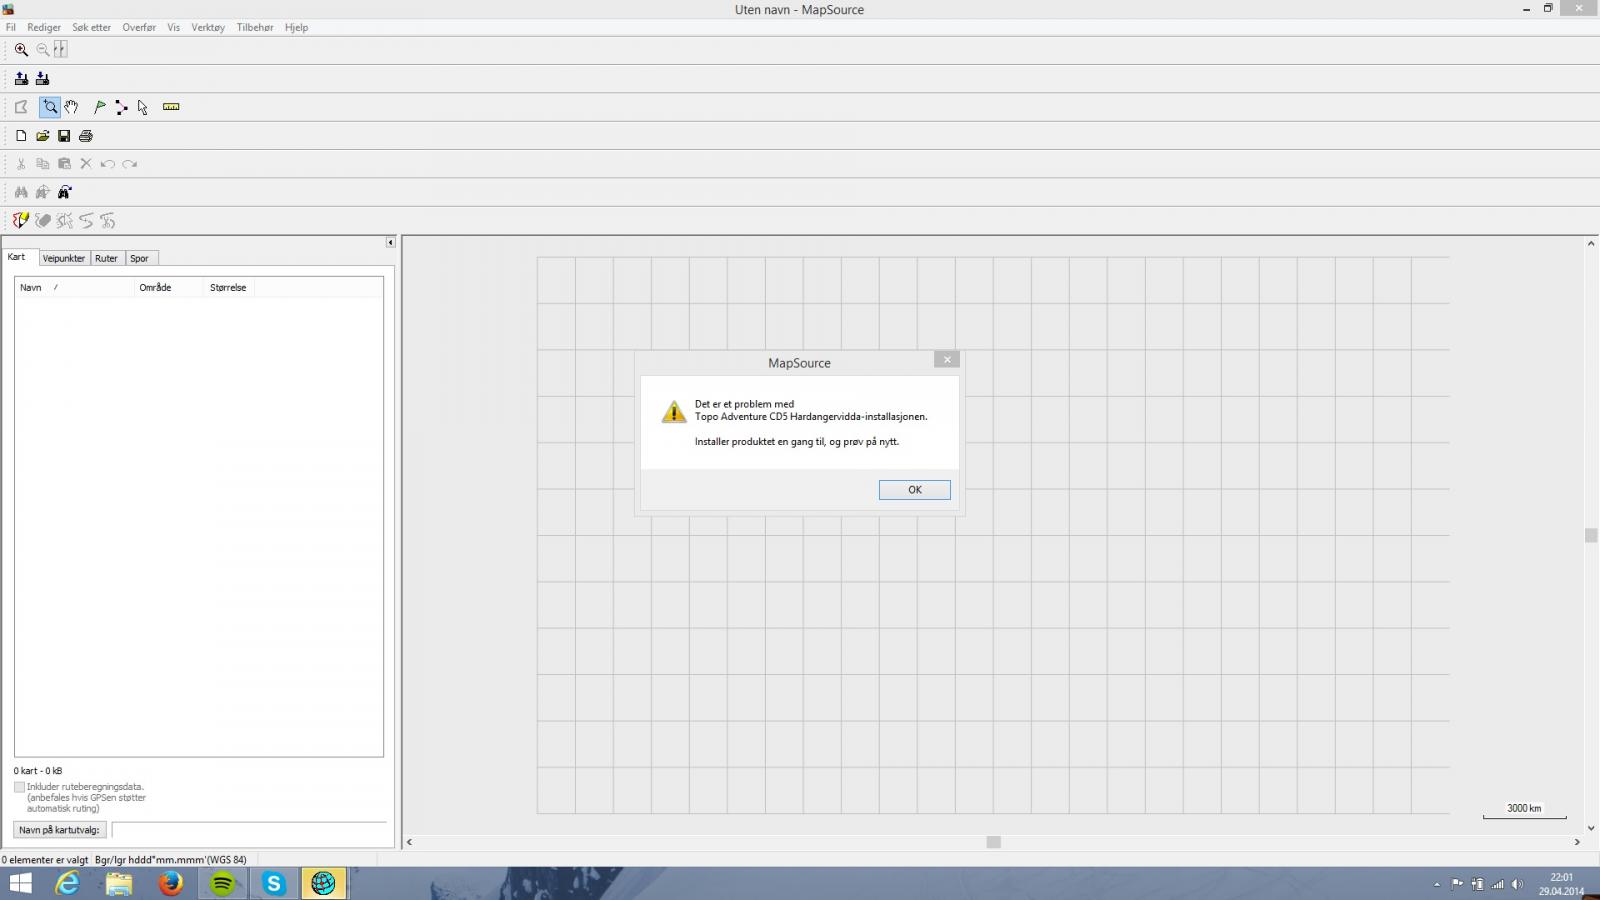Open file with folder icon
Viewport: 1600px width, 900px height.
[x=43, y=136]
